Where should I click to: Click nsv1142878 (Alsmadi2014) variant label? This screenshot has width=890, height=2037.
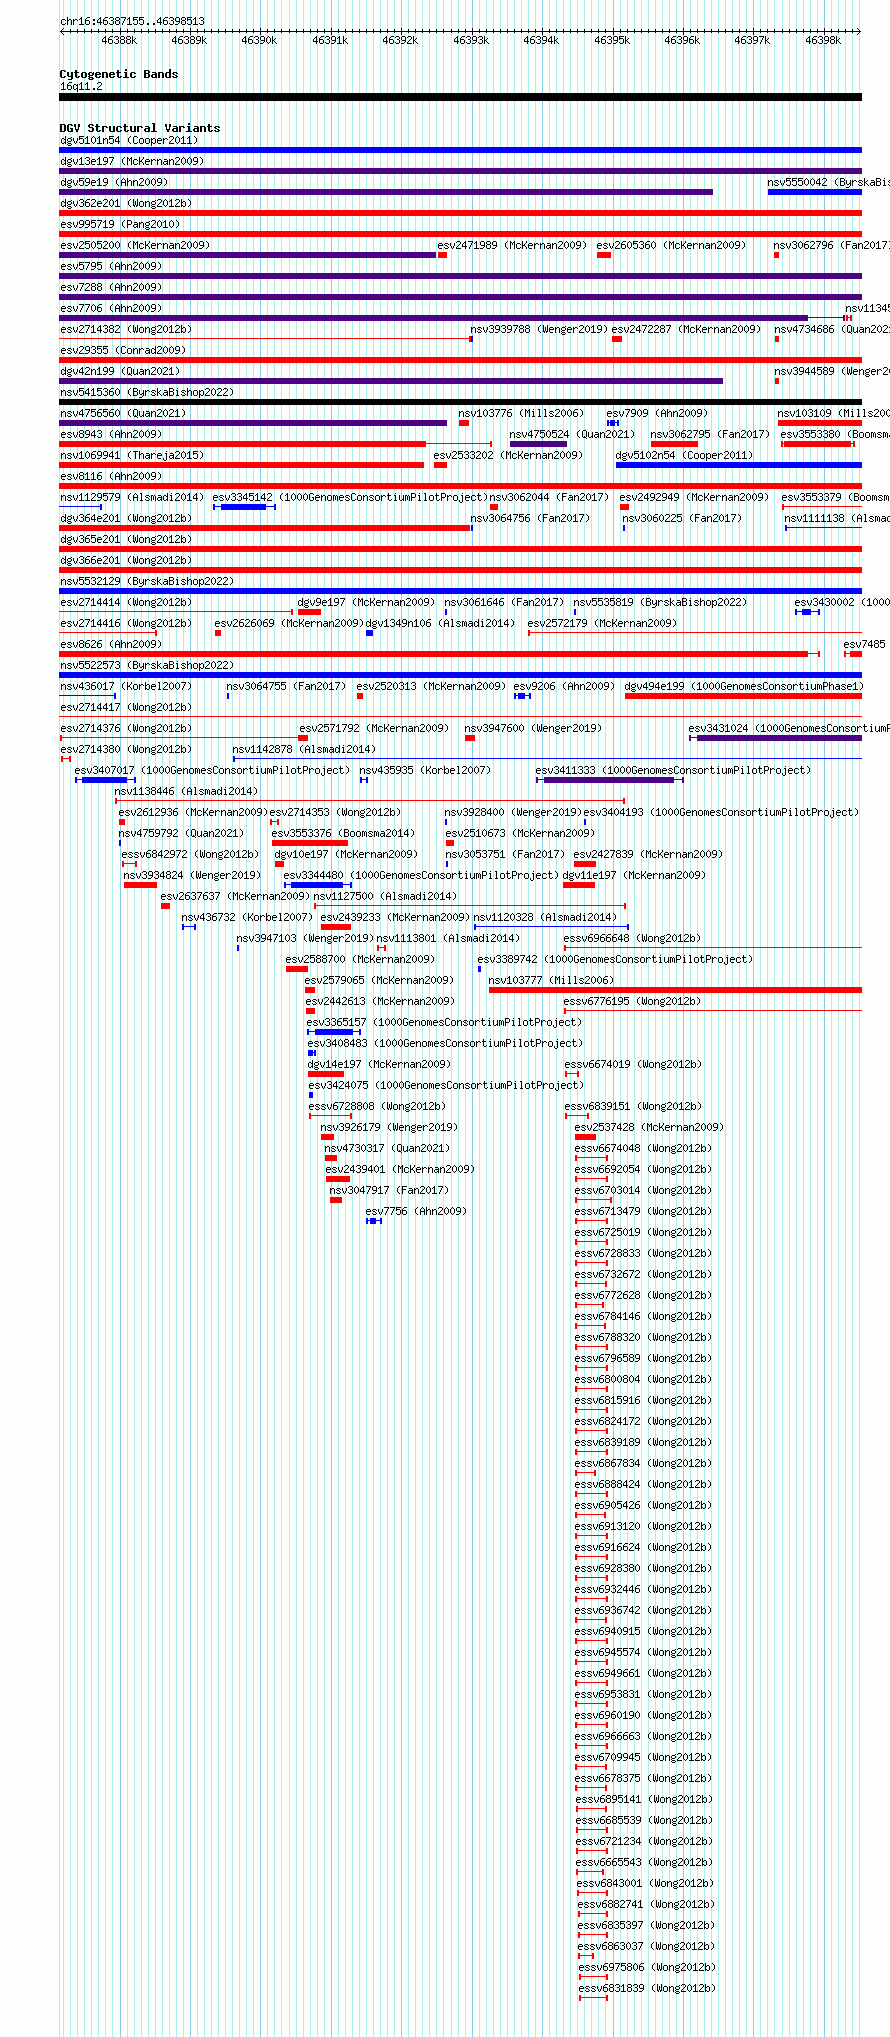(x=305, y=749)
